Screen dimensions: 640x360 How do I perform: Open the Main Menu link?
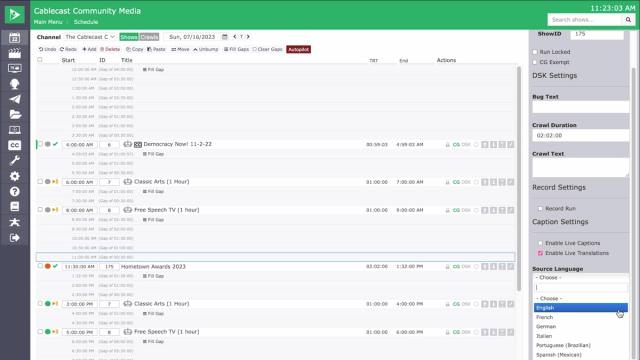pyautogui.click(x=48, y=22)
